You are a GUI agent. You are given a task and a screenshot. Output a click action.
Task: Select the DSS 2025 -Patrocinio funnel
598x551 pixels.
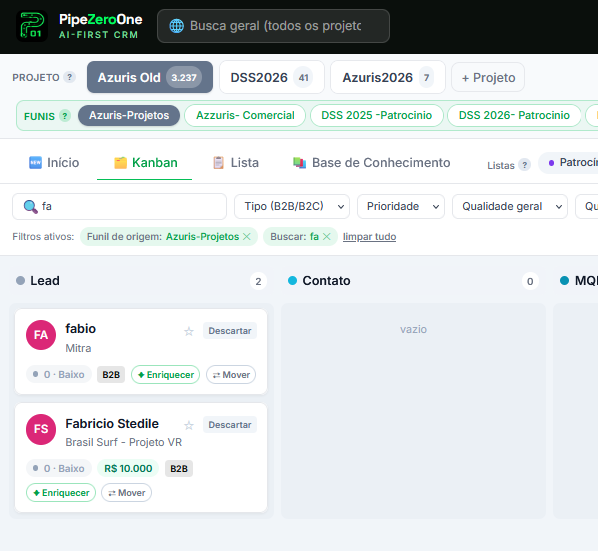click(x=377, y=115)
